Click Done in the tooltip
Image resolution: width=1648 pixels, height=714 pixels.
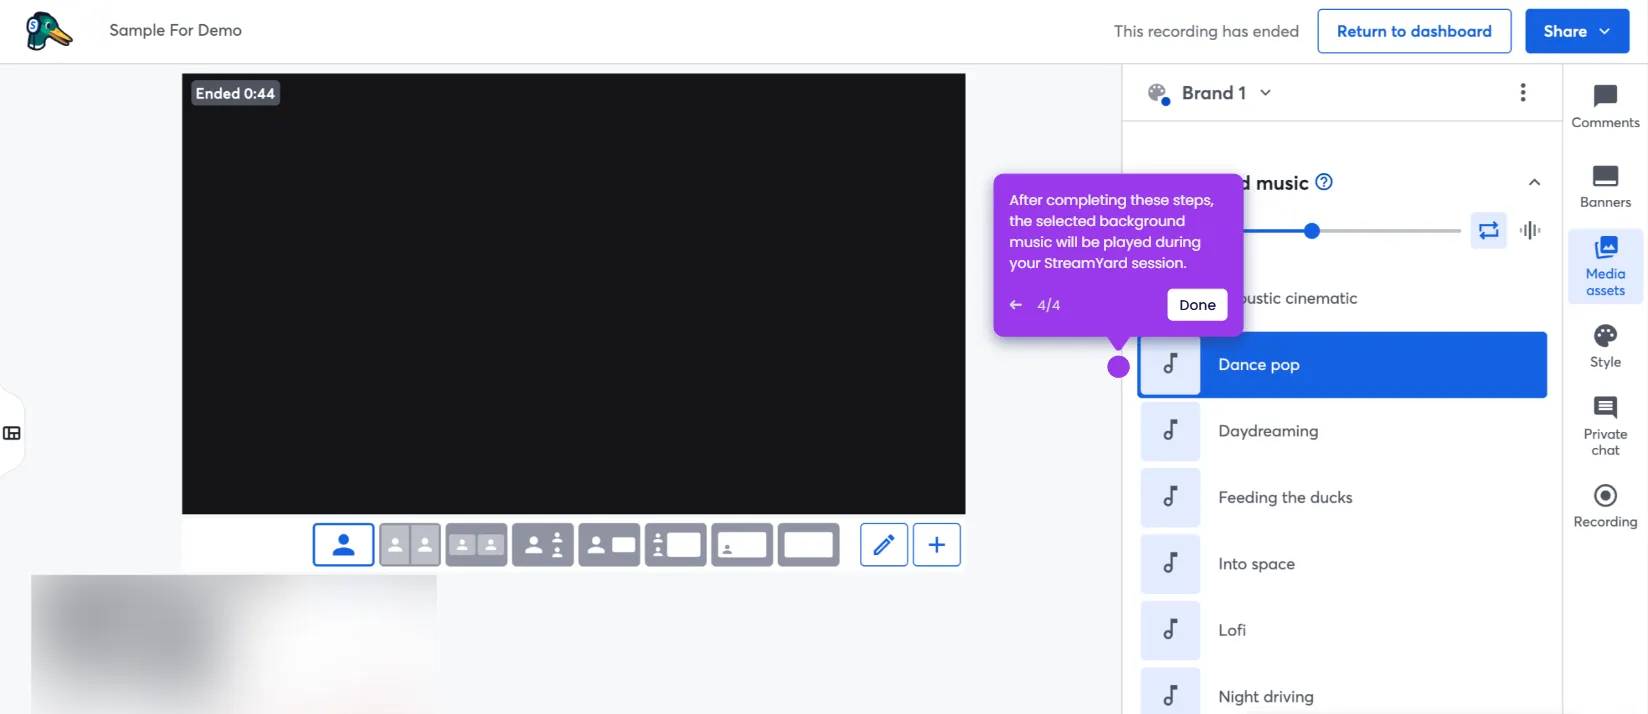click(1197, 305)
